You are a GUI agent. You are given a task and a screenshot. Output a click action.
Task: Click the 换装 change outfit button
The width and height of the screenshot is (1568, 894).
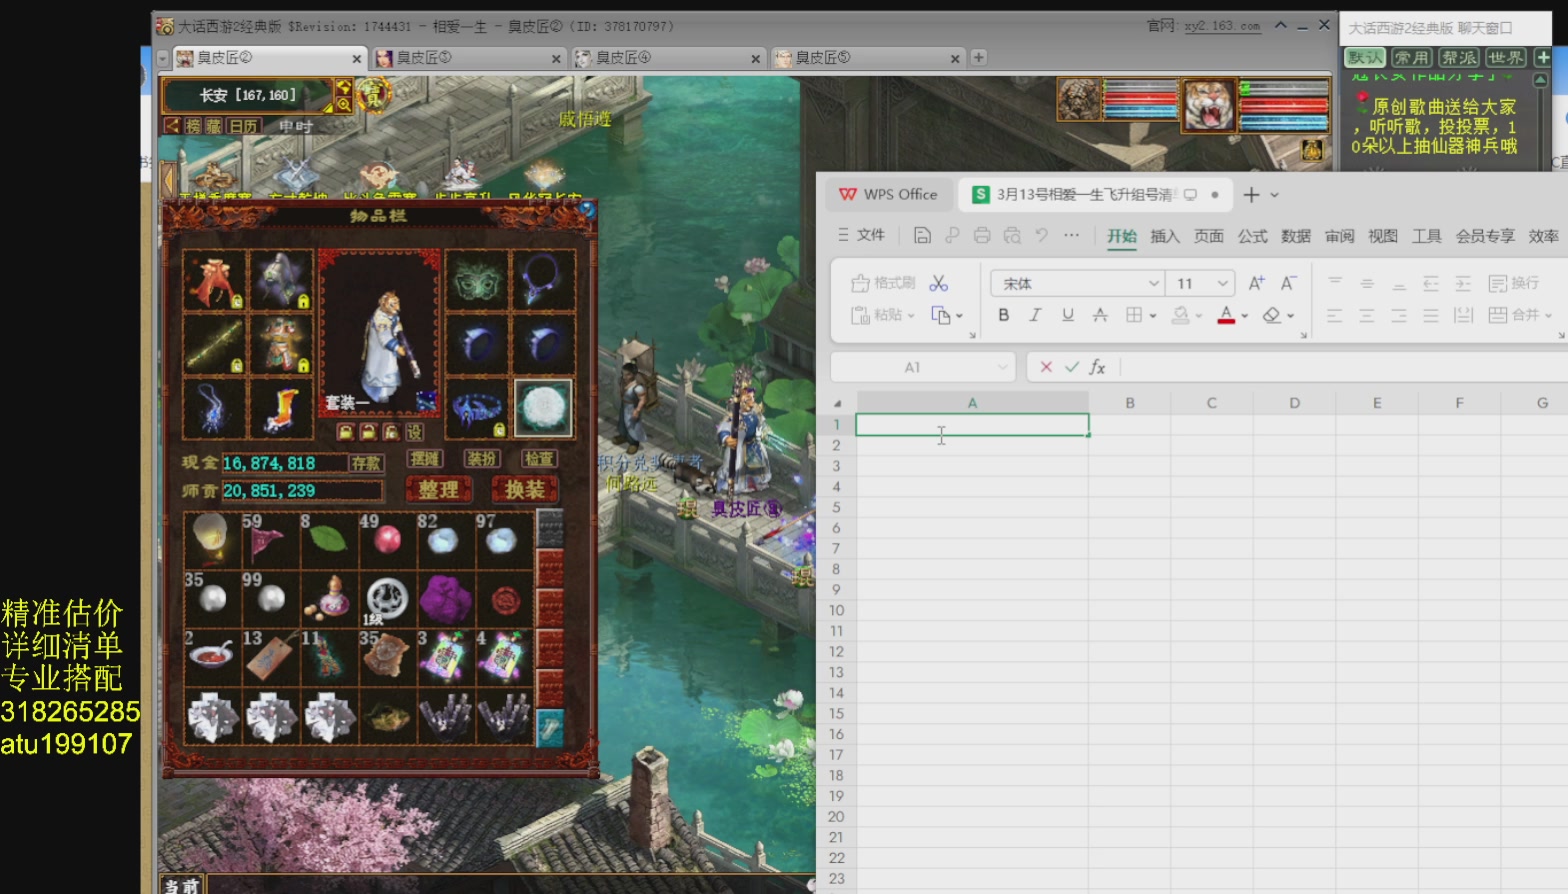point(525,490)
